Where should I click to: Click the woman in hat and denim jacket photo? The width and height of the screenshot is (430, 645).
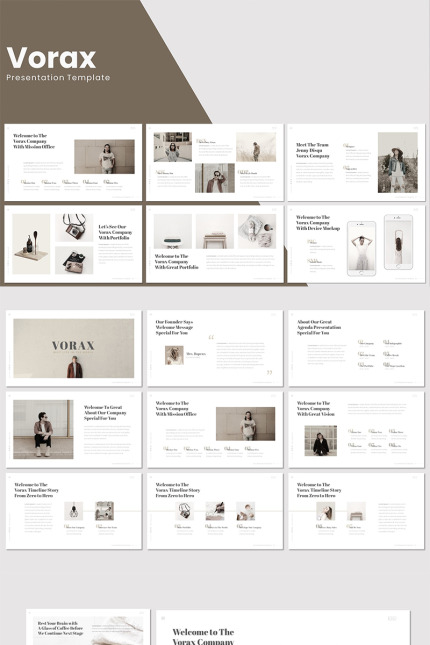pos(397,162)
